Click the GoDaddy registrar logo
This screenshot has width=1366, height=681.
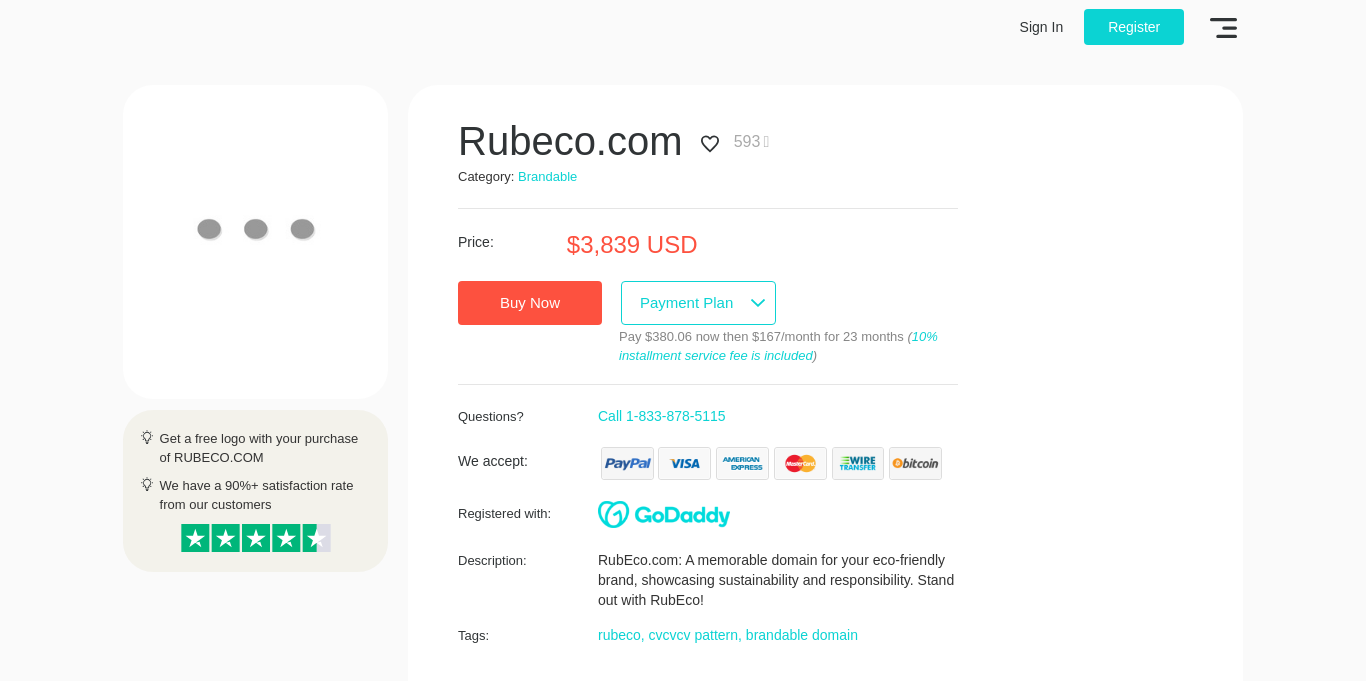pyautogui.click(x=664, y=514)
